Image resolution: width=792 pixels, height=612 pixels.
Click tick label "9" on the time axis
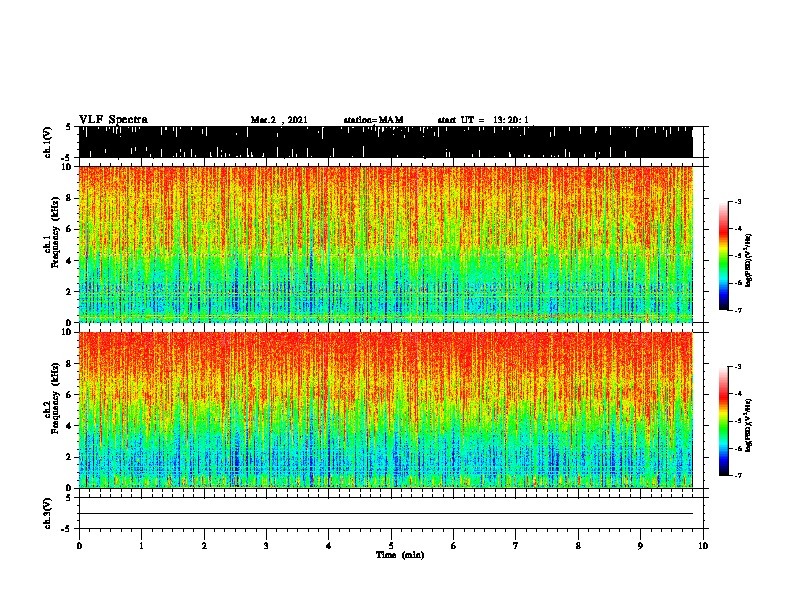pyautogui.click(x=640, y=546)
